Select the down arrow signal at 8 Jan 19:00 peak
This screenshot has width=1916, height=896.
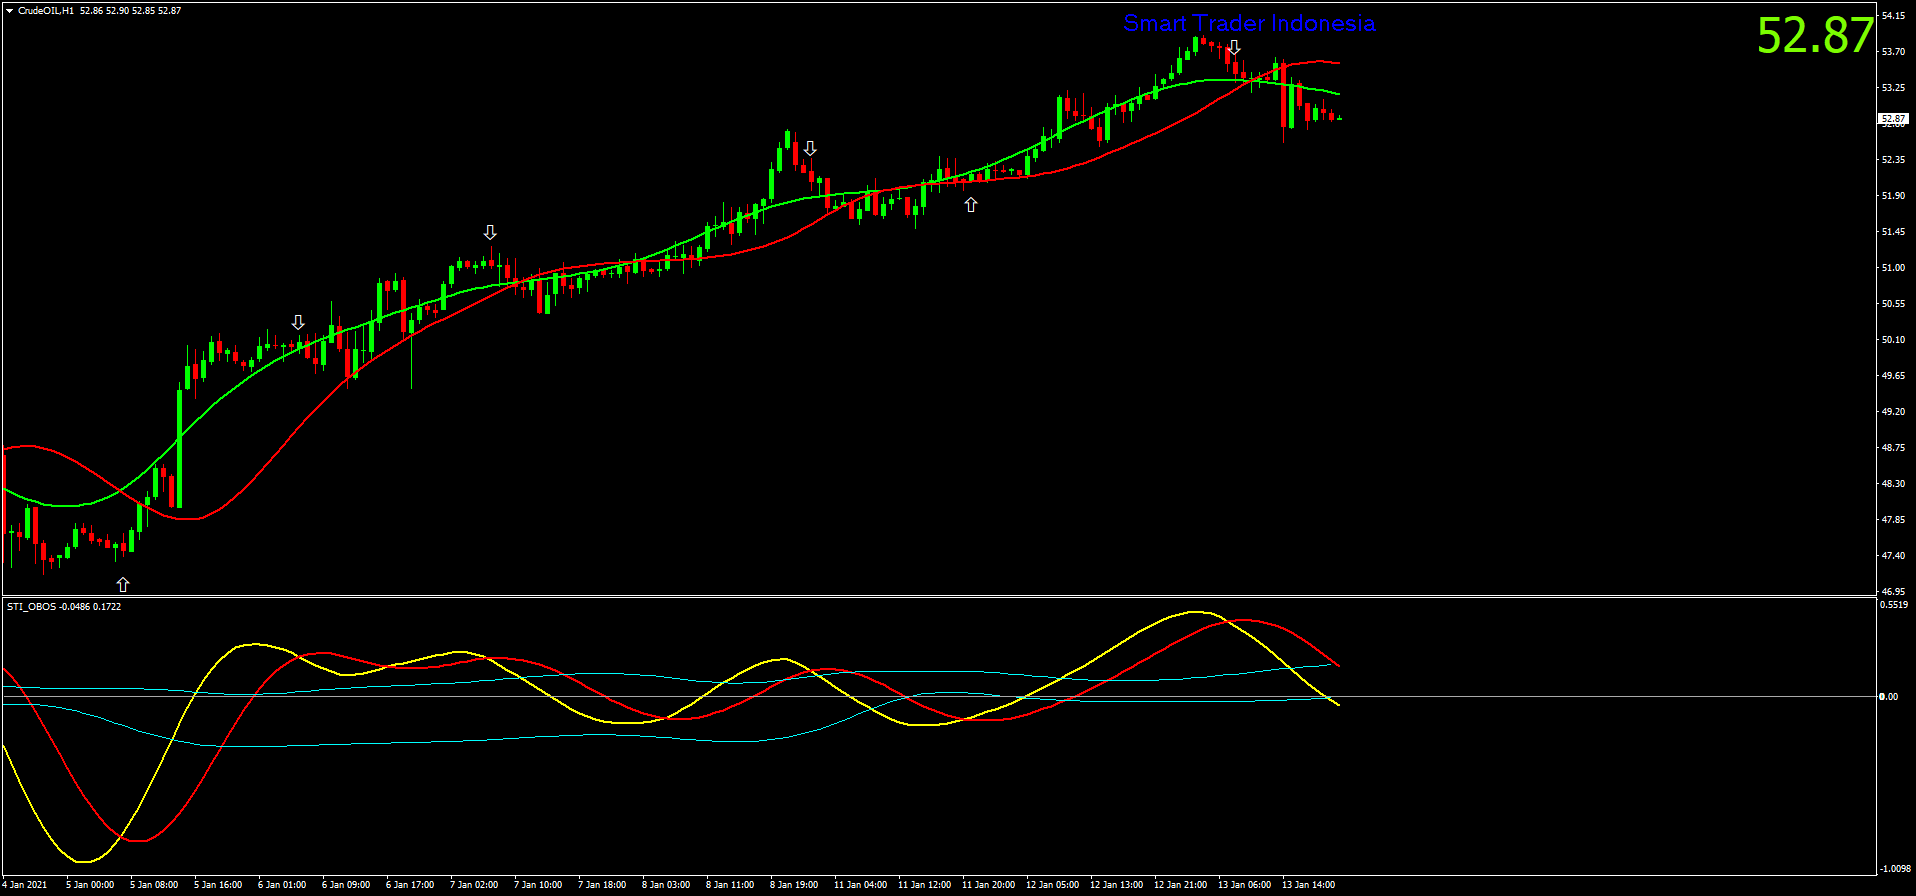click(x=810, y=148)
